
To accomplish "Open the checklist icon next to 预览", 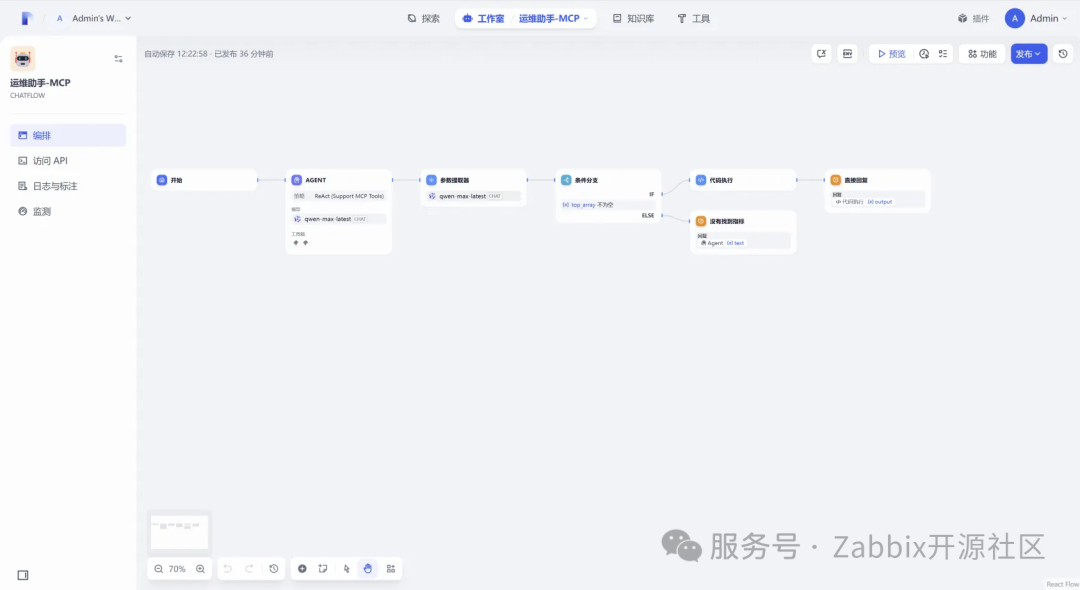I will [x=944, y=53].
